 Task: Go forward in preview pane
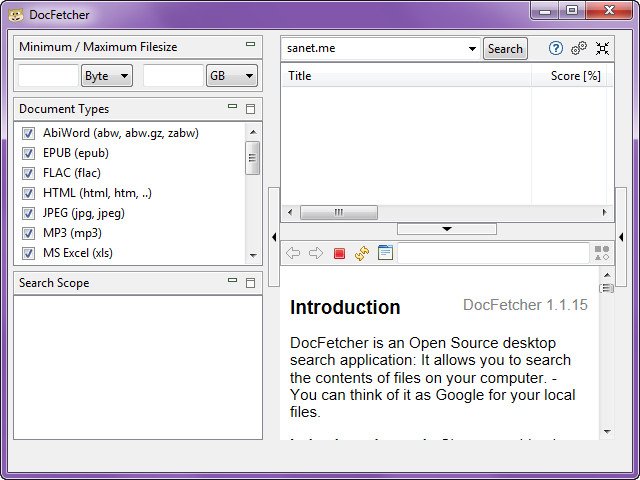(316, 253)
